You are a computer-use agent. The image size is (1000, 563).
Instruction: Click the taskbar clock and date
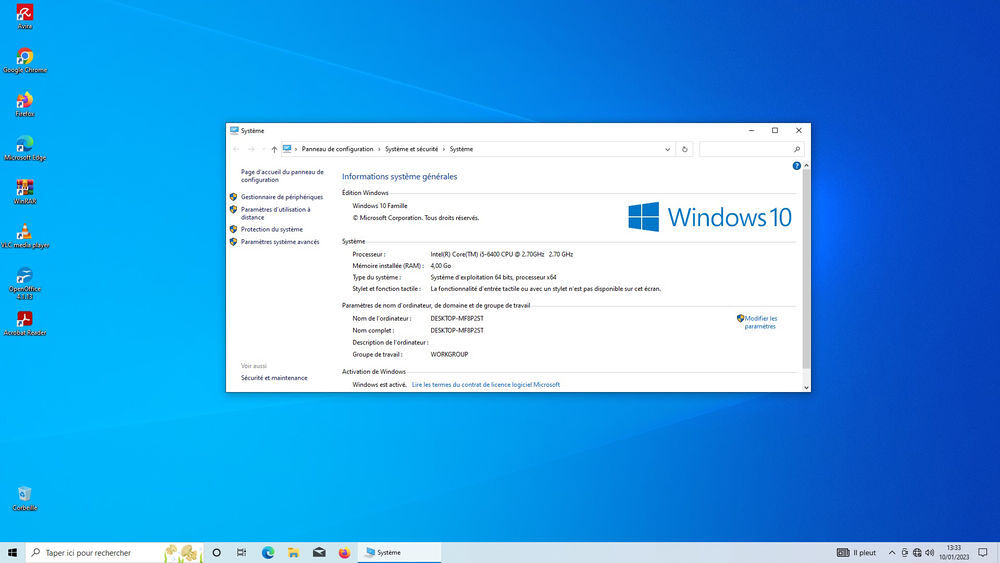point(953,553)
